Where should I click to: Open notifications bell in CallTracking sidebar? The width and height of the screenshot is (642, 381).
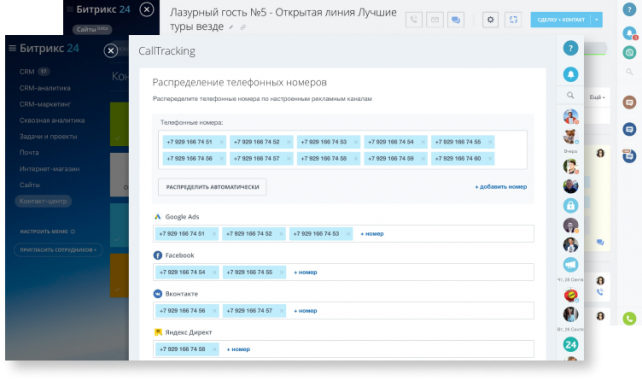click(x=570, y=74)
